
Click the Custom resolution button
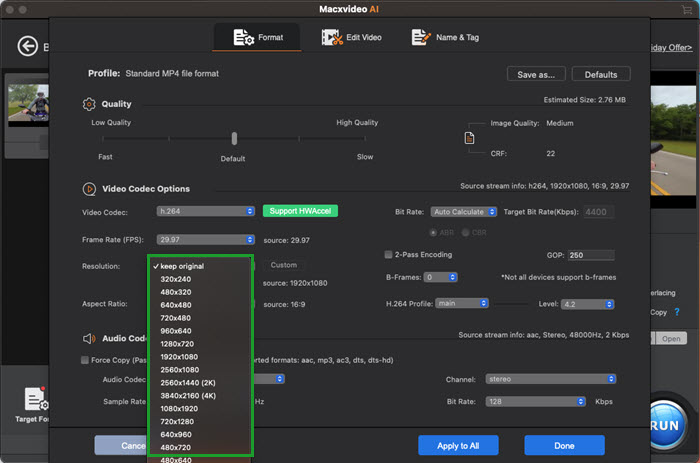283,265
